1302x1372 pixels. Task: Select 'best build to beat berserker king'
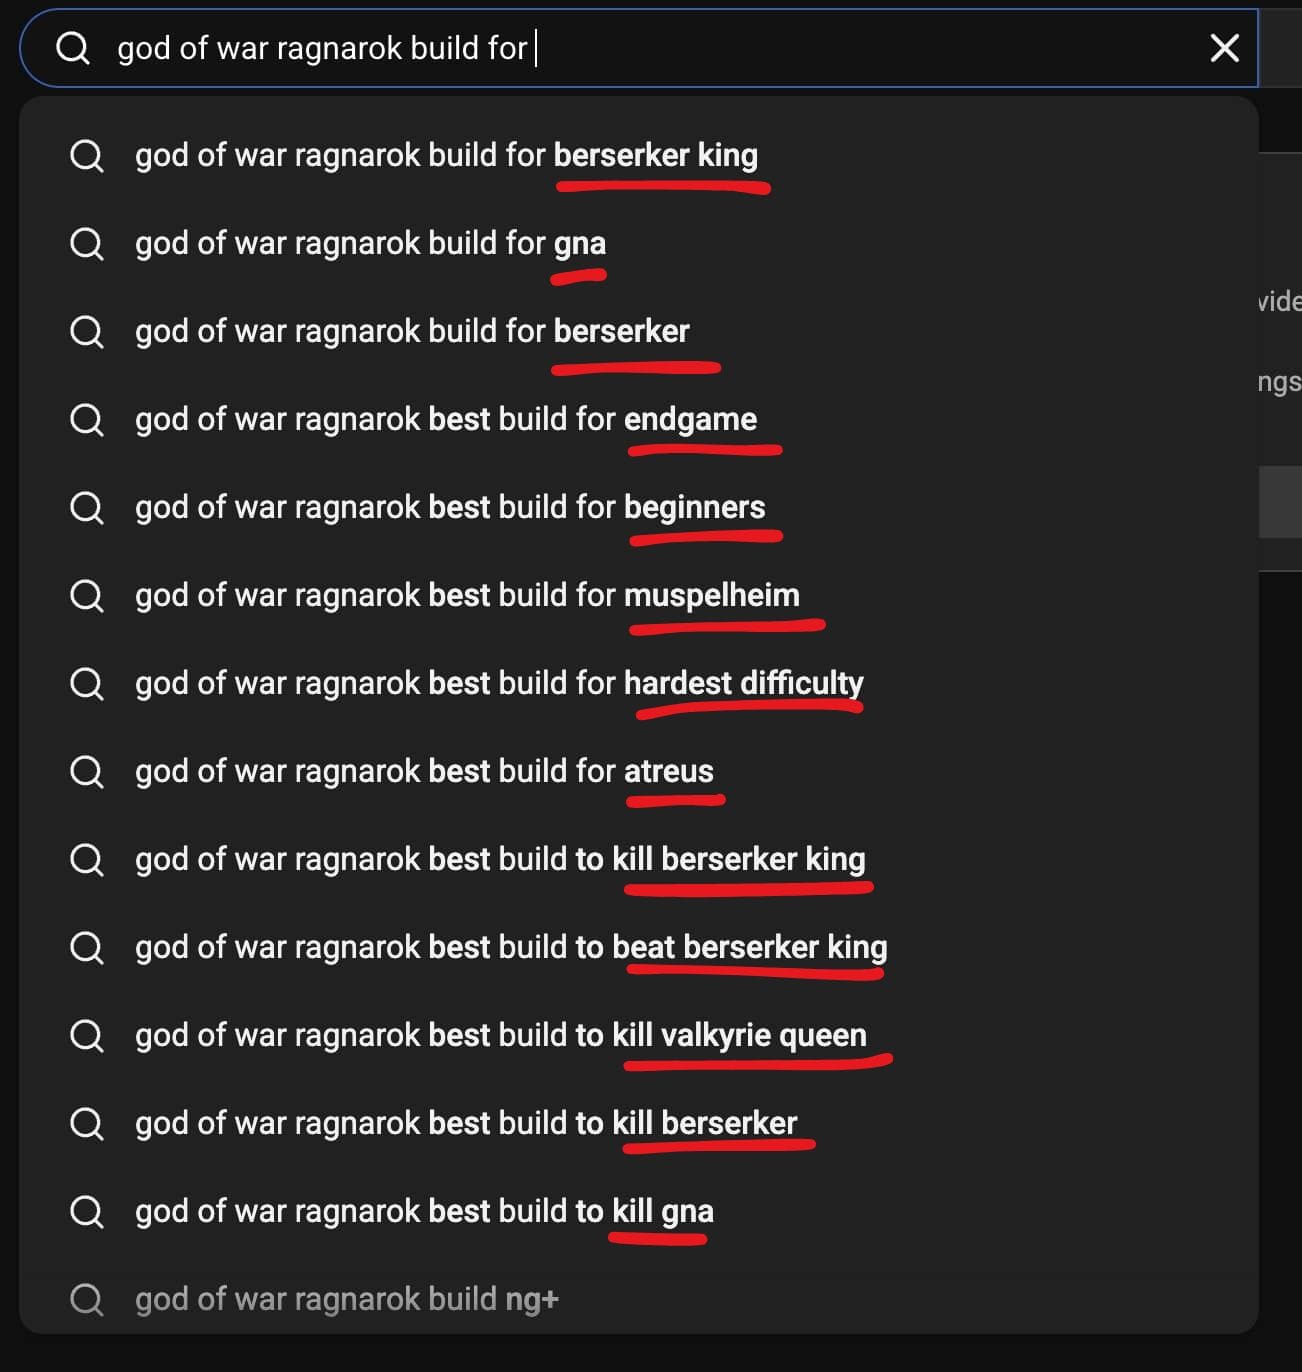pyautogui.click(x=511, y=948)
